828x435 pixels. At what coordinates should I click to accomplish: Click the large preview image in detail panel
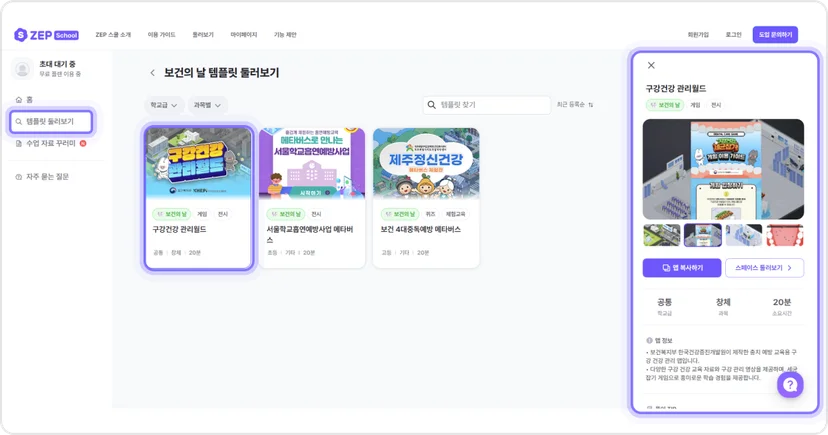click(723, 169)
